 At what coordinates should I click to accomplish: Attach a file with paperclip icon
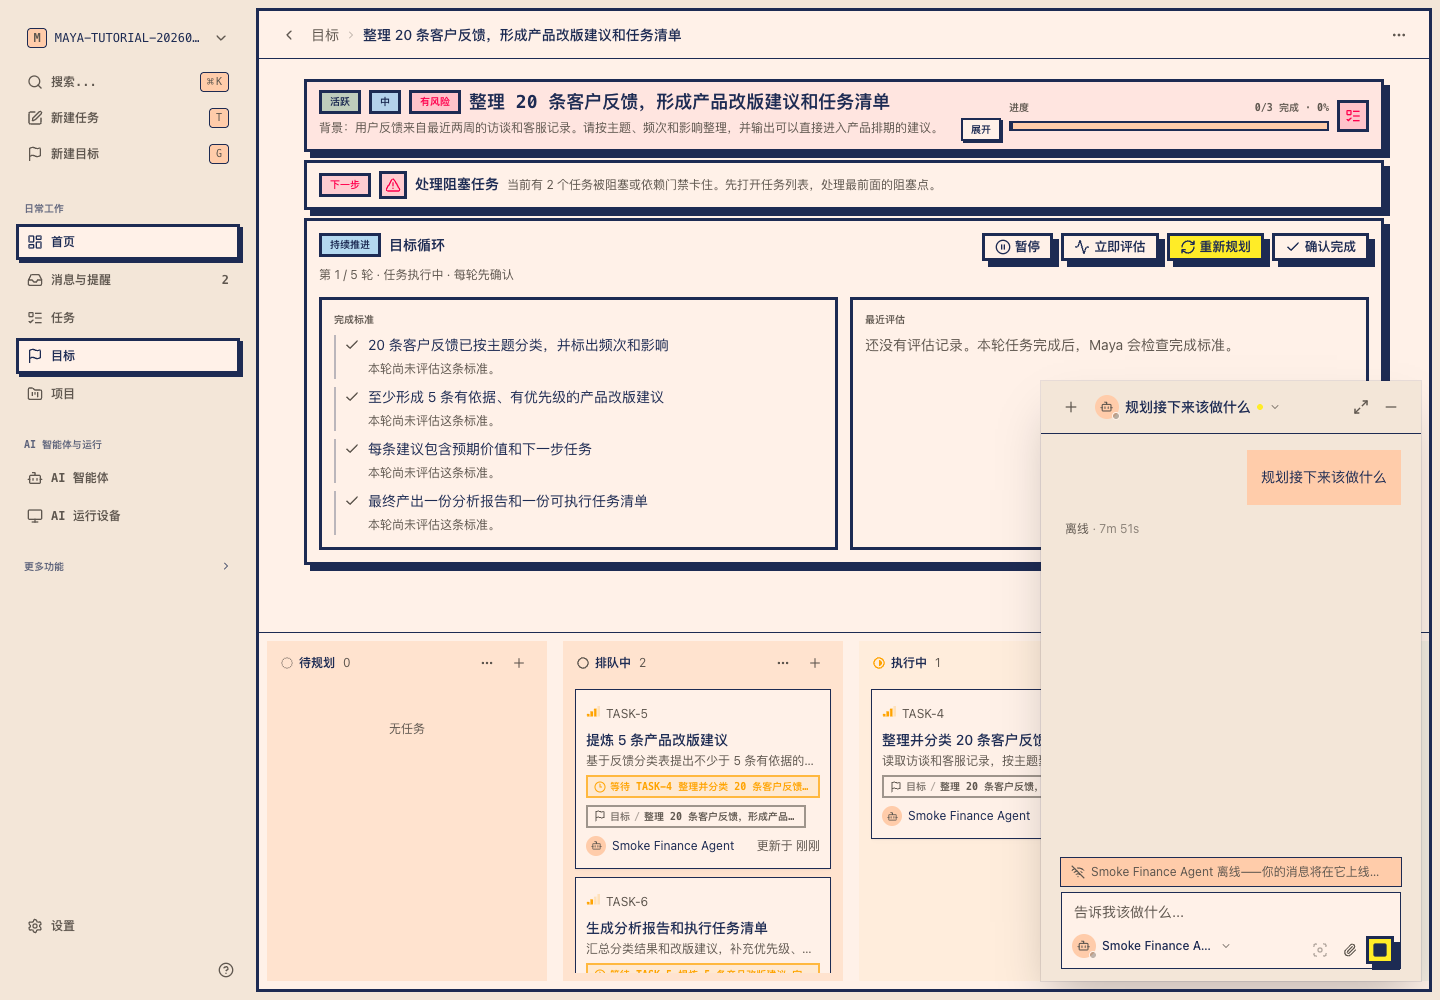pyautogui.click(x=1350, y=950)
